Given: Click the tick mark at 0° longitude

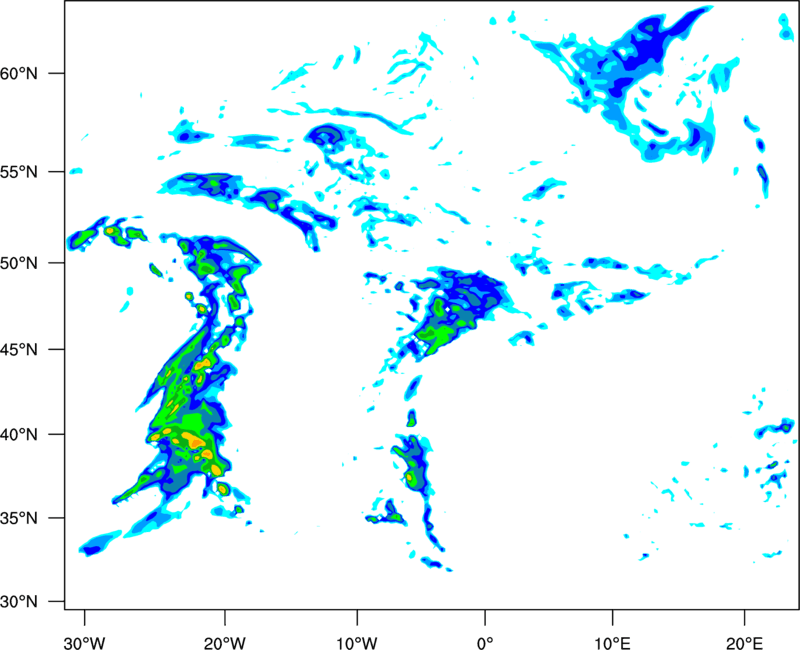Looking at the screenshot, I should [x=485, y=615].
